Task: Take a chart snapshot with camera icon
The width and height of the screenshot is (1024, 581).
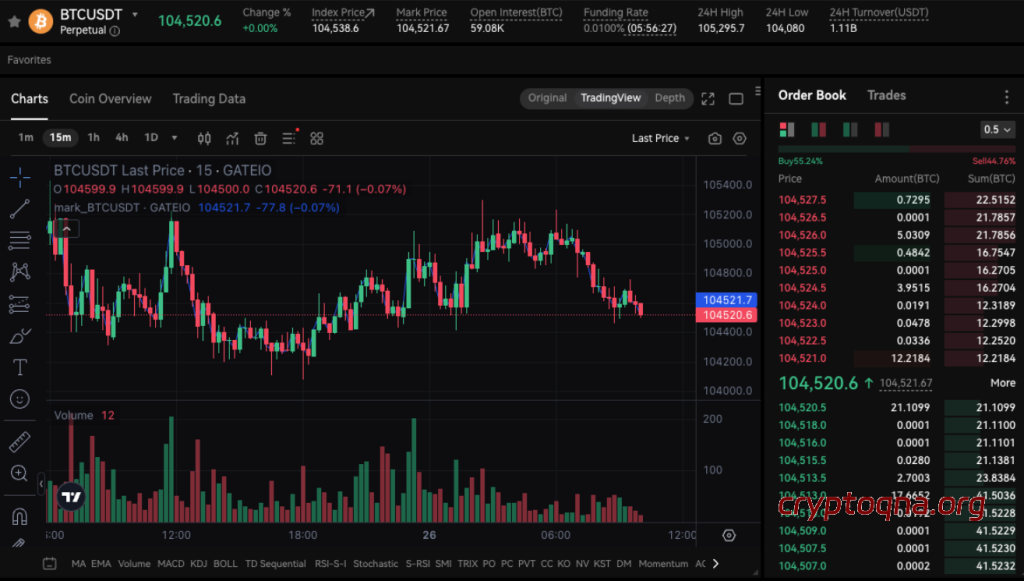Action: click(714, 138)
